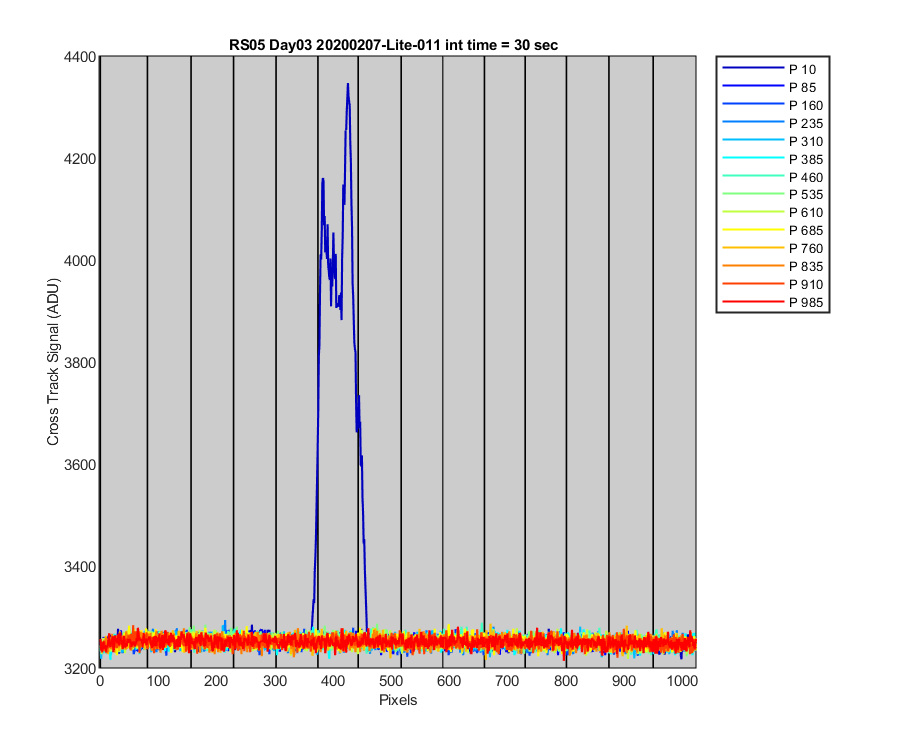This screenshot has height=750, width=900.
Task: Click the 4200 y-axis tick label
Action: pyautogui.click(x=79, y=159)
